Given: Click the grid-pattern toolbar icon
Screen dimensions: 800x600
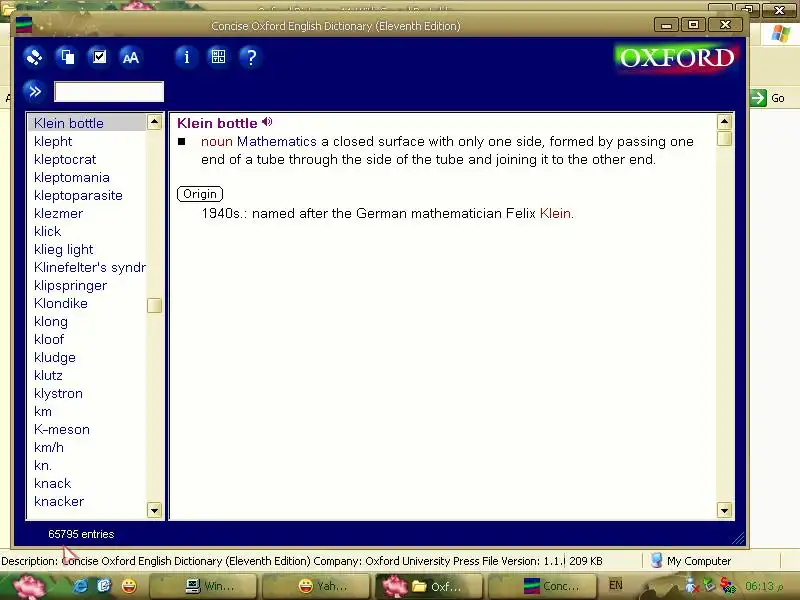Looking at the screenshot, I should coord(218,57).
